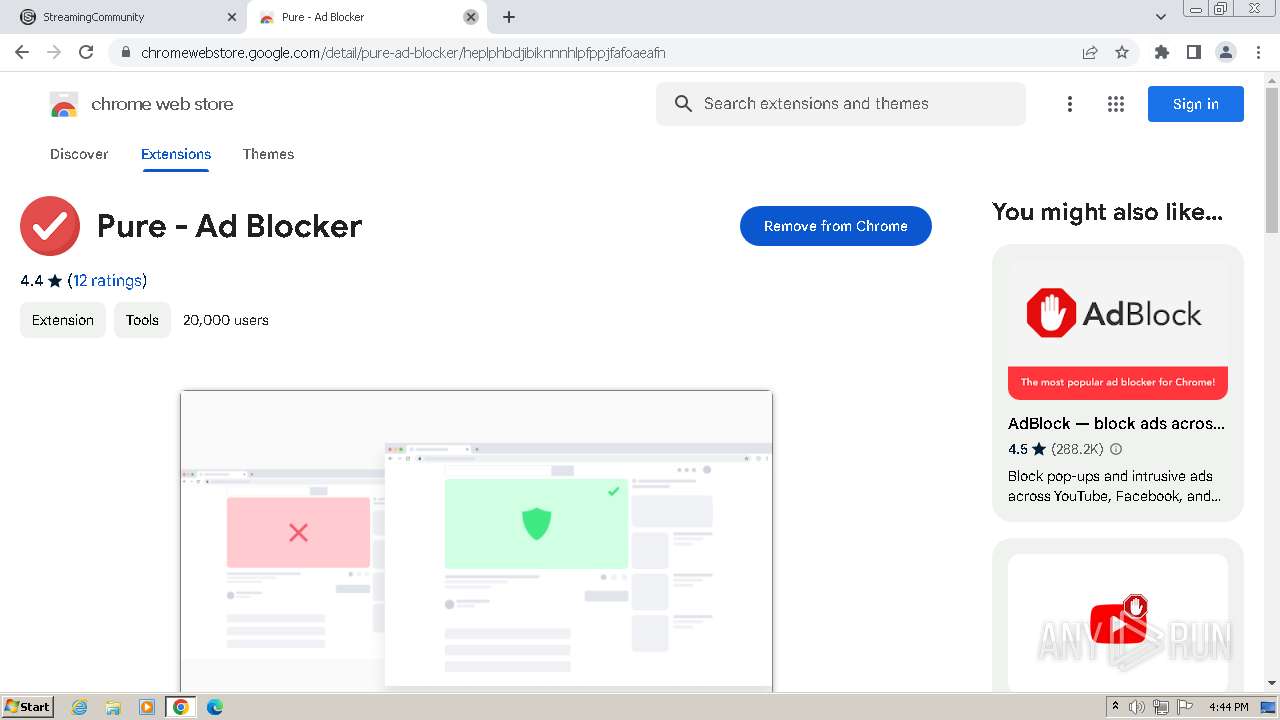The image size is (1280, 720).
Task: Open the Chrome profile avatar menu
Action: tap(1226, 52)
